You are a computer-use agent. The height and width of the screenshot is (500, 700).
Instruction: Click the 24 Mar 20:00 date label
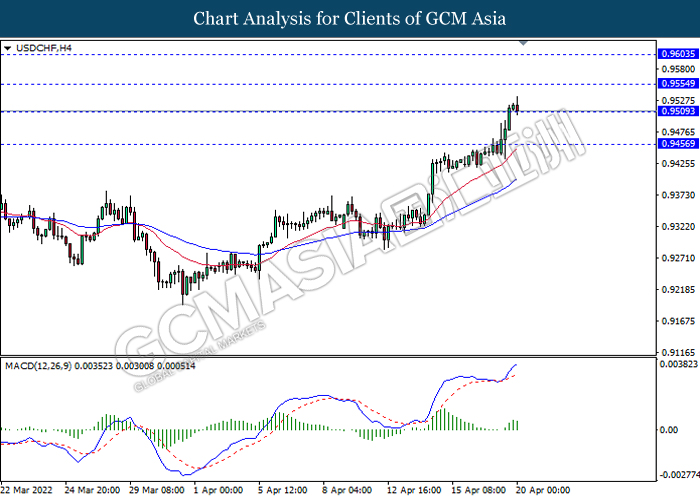pos(92,490)
